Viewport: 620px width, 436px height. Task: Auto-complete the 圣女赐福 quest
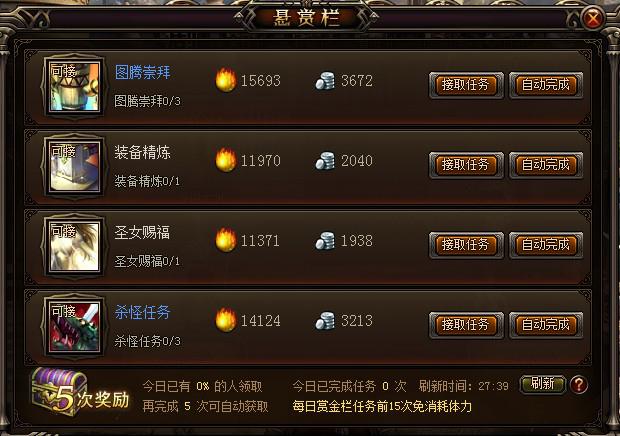click(546, 245)
